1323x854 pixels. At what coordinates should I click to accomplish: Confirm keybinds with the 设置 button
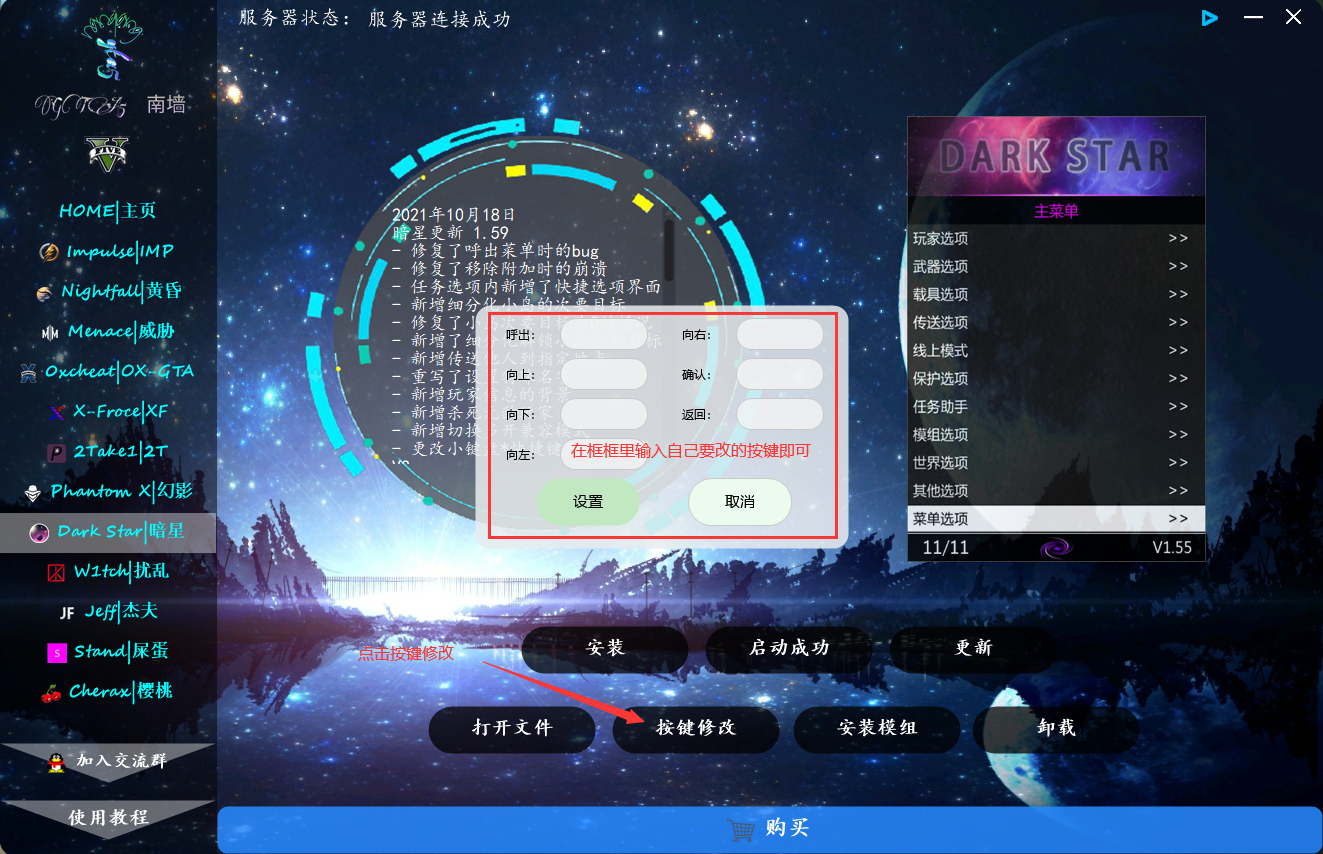point(588,502)
